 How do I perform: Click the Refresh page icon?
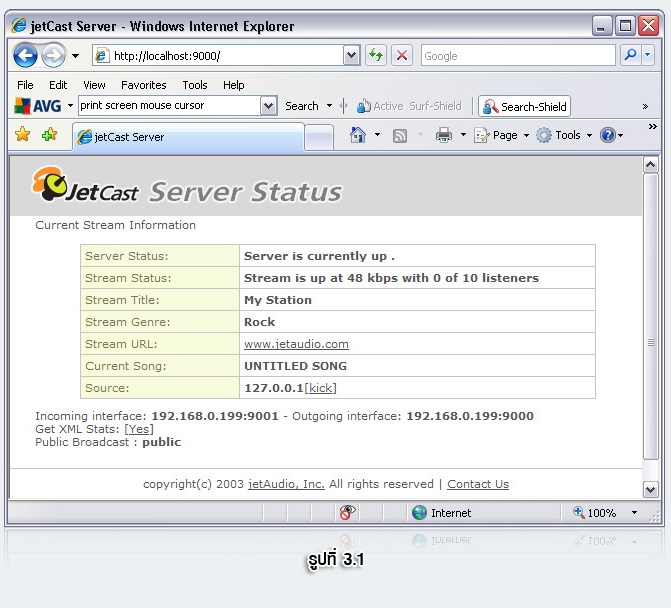point(376,56)
